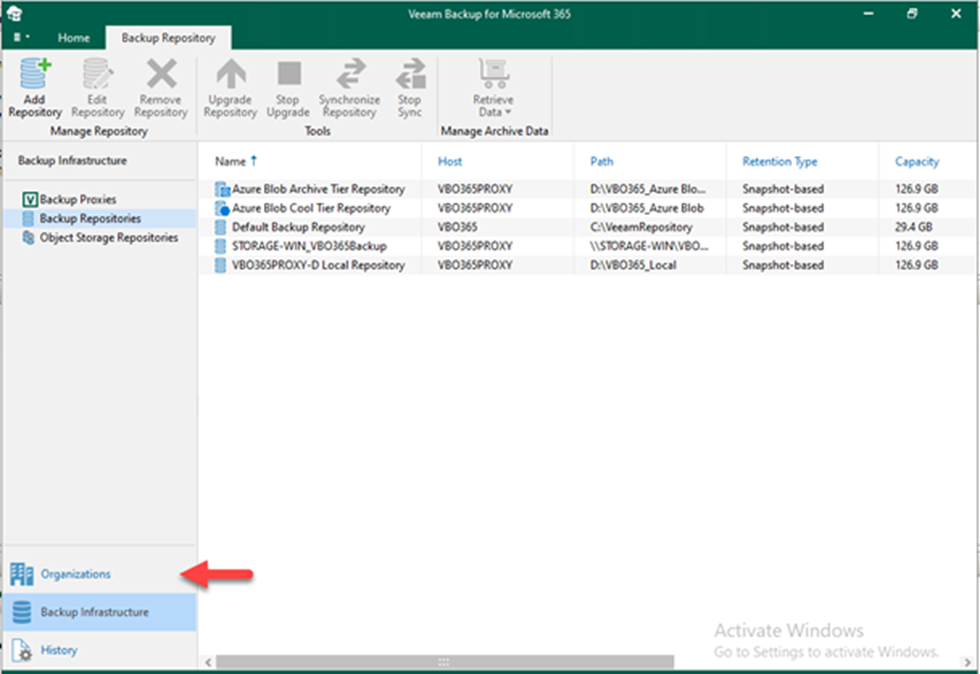Restore down the Veeam Backup window
The height and width of the screenshot is (674, 980).
coord(912,13)
